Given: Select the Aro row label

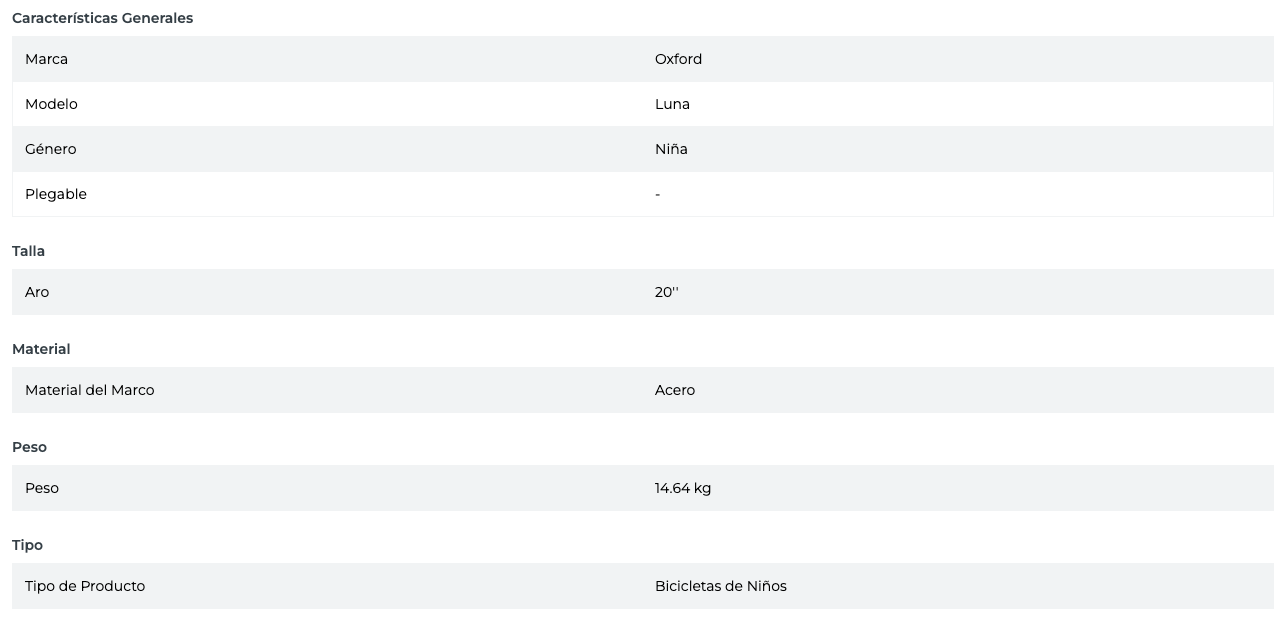Looking at the screenshot, I should [37, 292].
